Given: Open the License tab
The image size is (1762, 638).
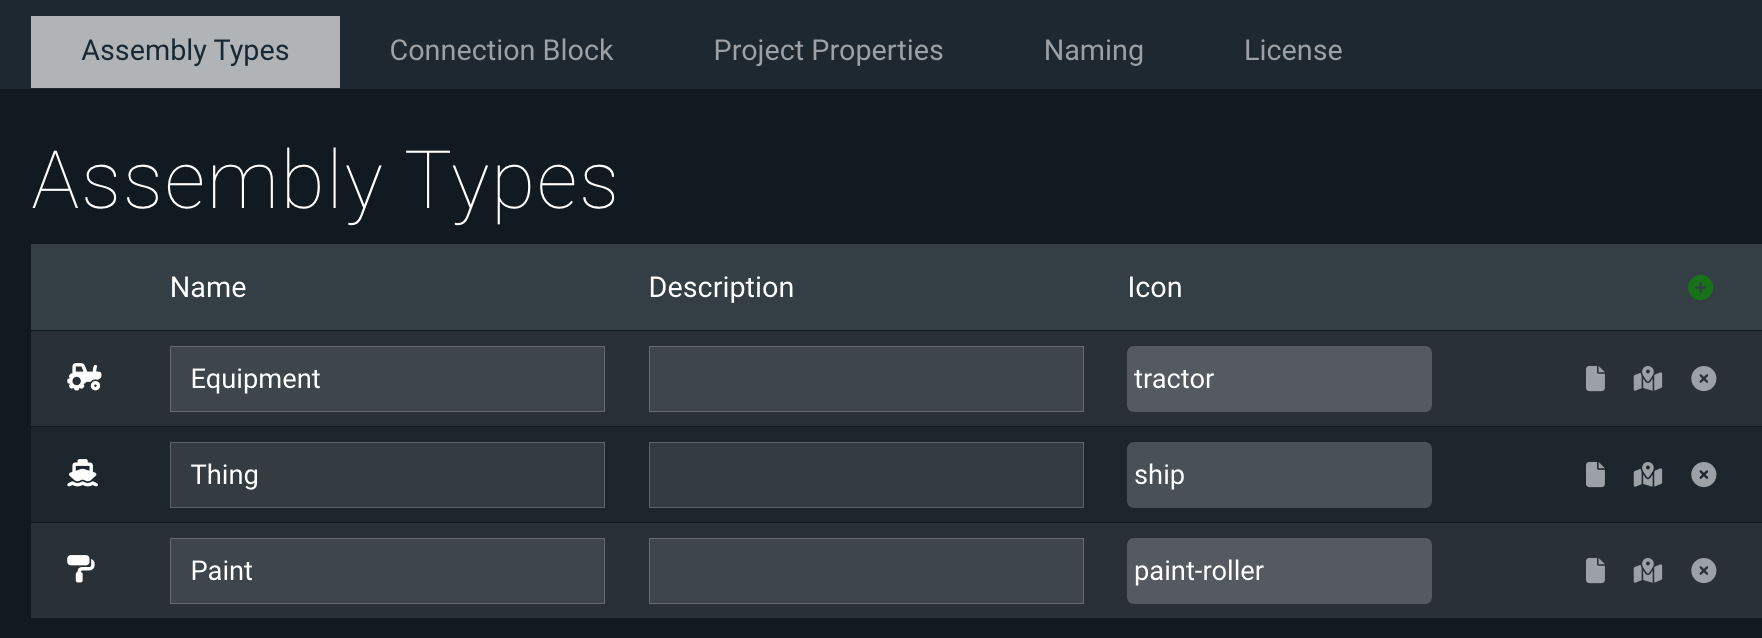Looking at the screenshot, I should click(x=1292, y=50).
